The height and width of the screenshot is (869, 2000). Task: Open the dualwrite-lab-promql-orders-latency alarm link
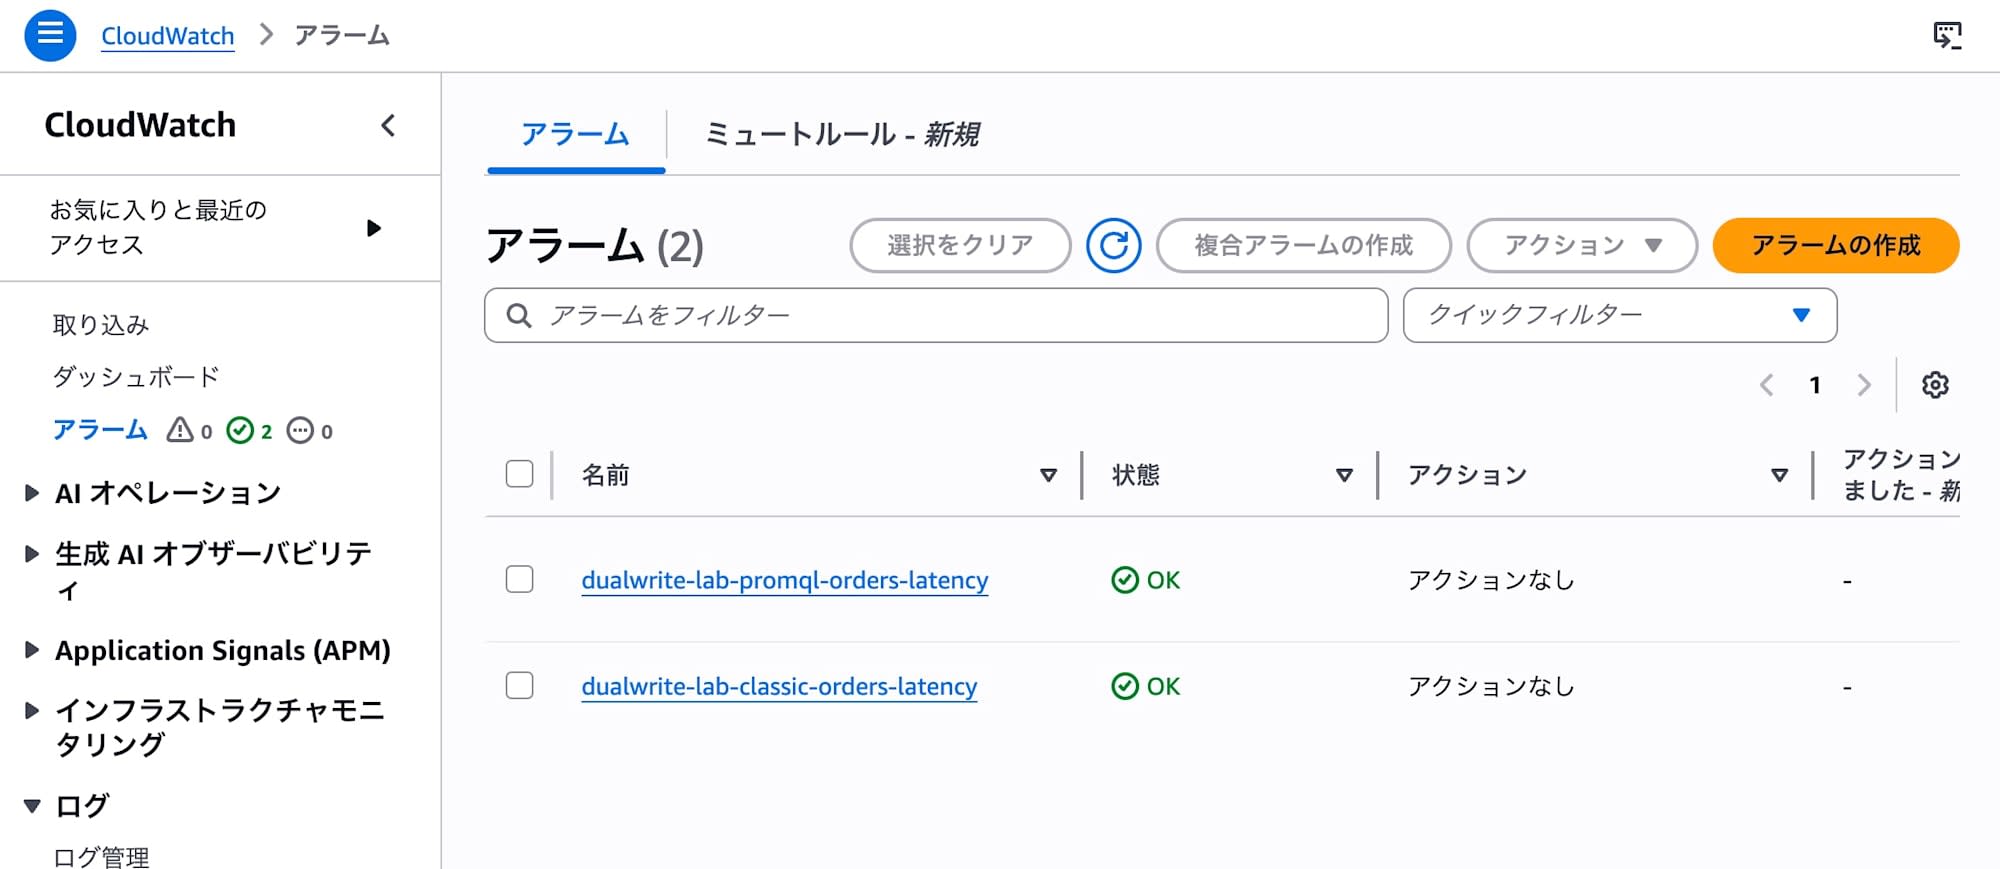click(x=785, y=580)
